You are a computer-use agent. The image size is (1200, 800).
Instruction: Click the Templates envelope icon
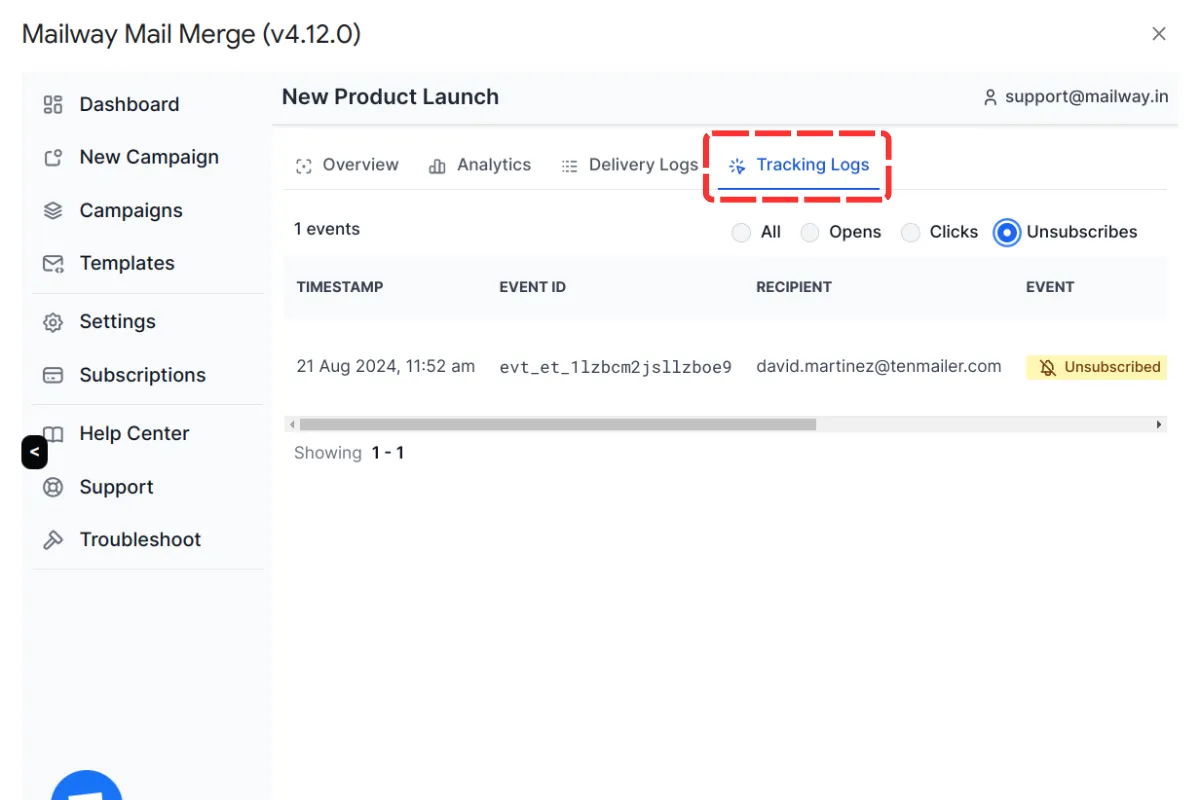[53, 264]
